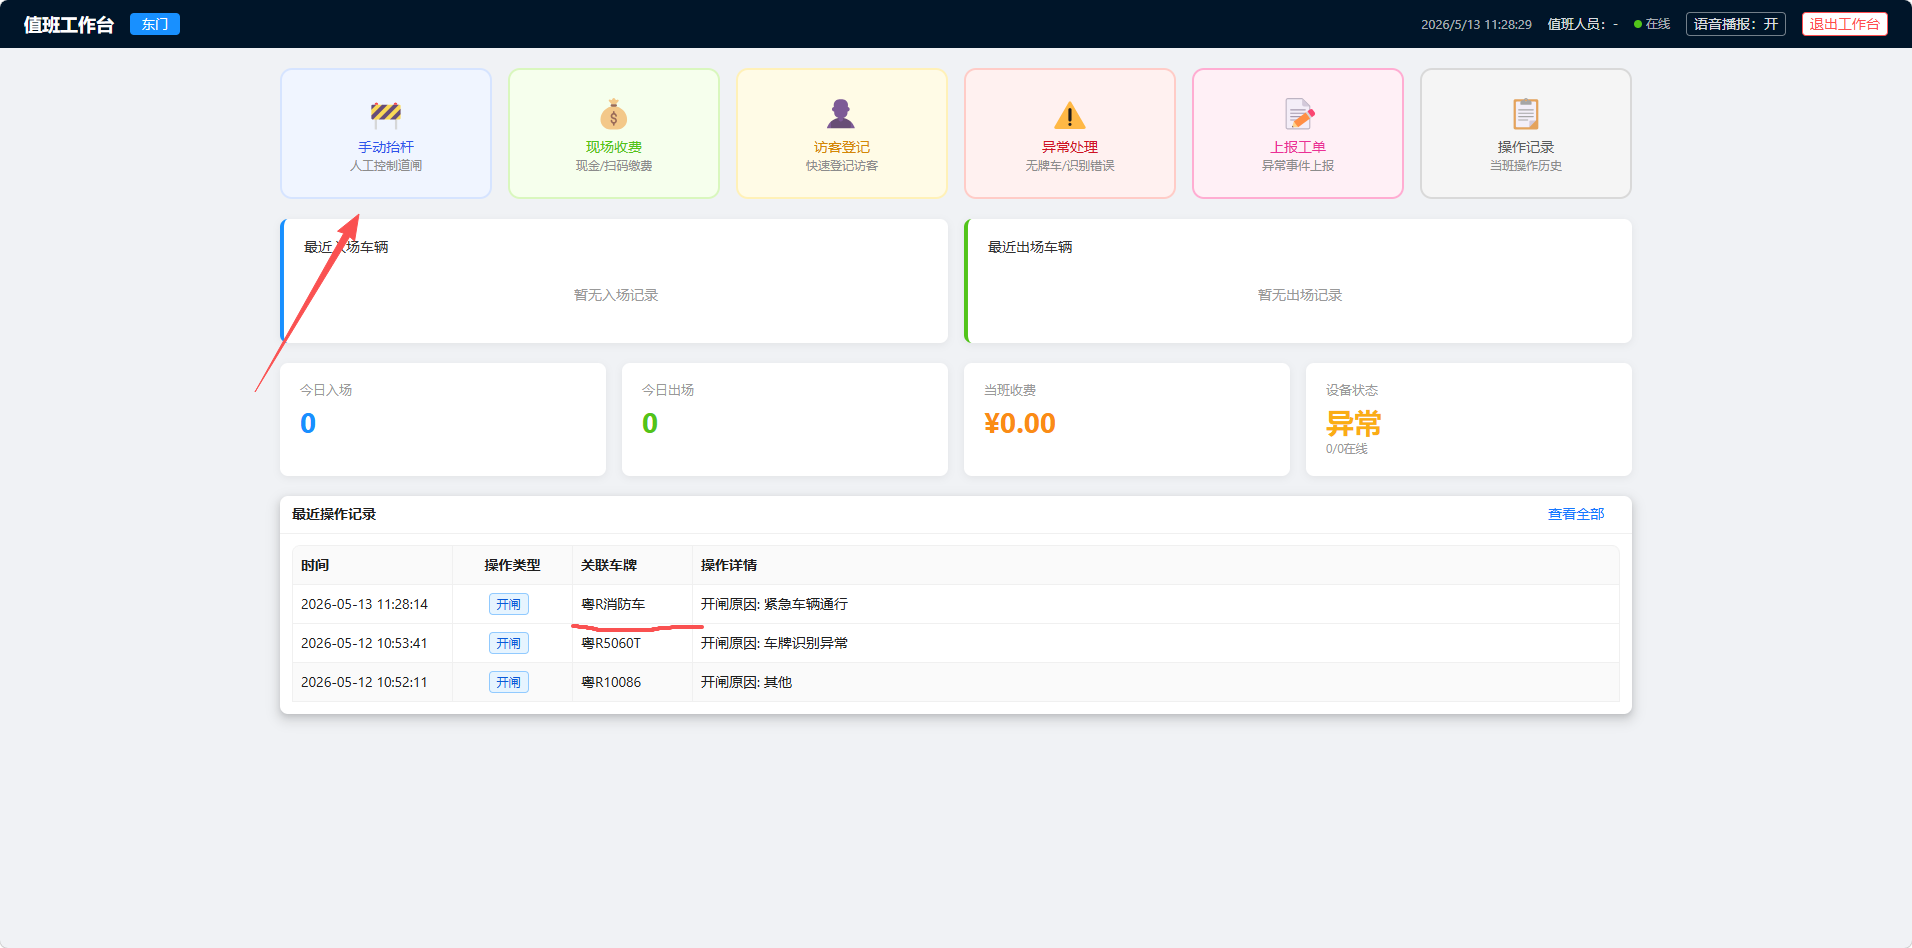Click detail 开闸原因: 紧急车辆通行
Screen dimensions: 1912x948
click(x=774, y=604)
